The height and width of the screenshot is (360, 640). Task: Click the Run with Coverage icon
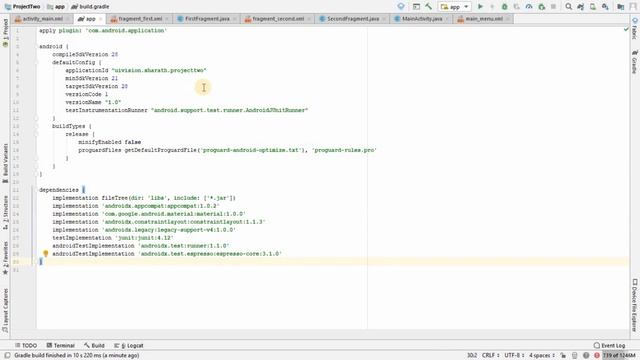[x=517, y=7]
